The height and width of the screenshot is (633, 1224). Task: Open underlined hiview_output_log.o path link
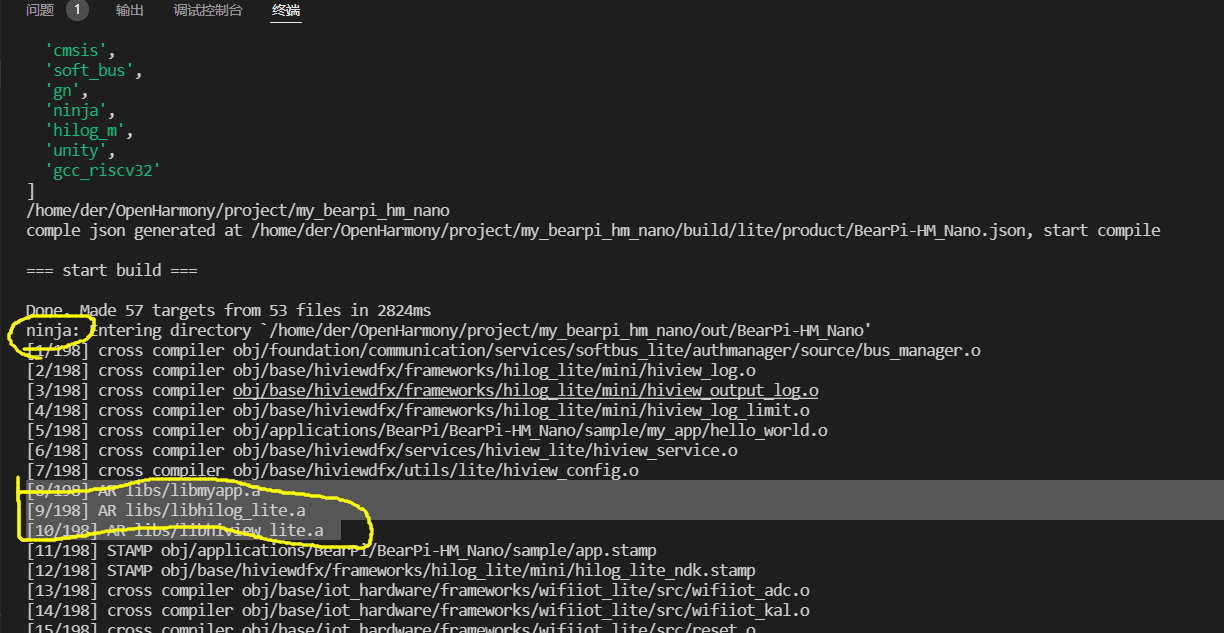click(526, 390)
